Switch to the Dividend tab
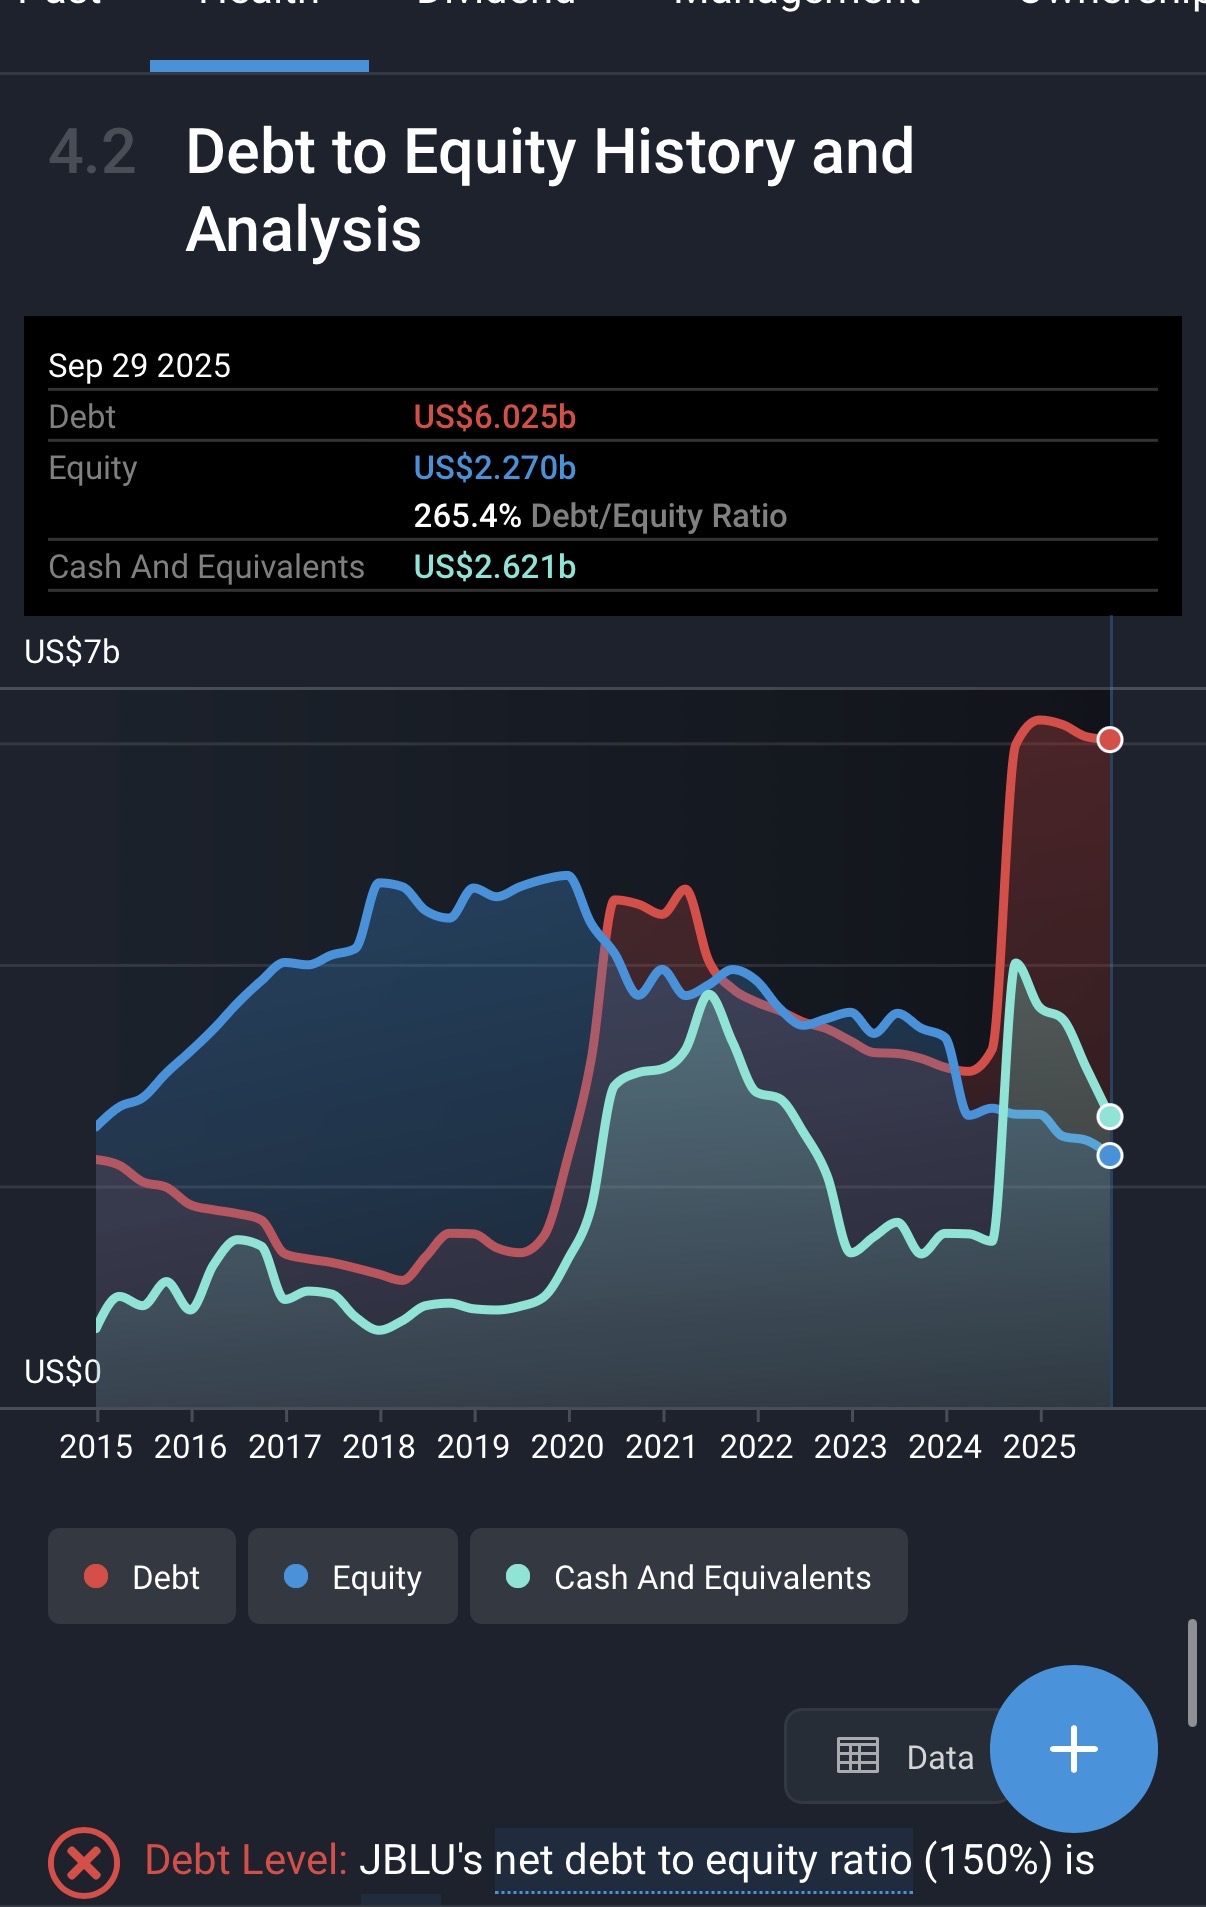This screenshot has width=1206, height=1907. coord(496,6)
